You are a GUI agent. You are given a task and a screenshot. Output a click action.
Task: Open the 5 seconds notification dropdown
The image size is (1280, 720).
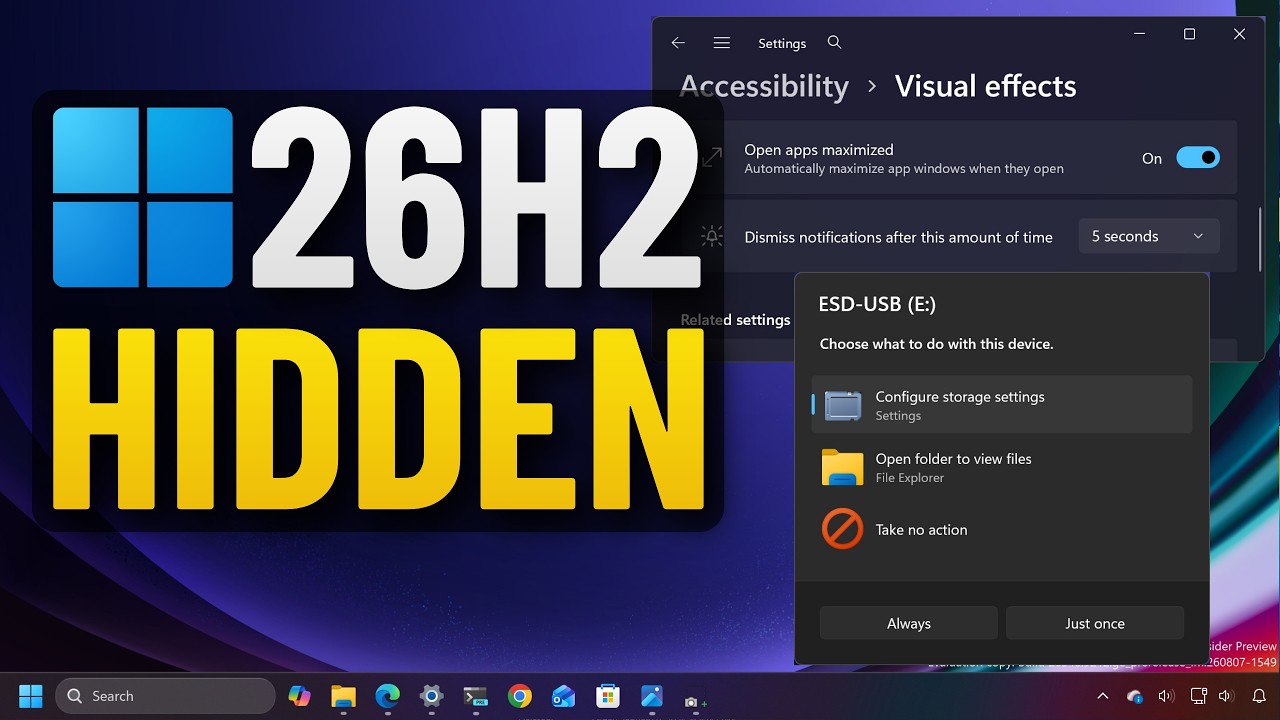click(x=1148, y=236)
